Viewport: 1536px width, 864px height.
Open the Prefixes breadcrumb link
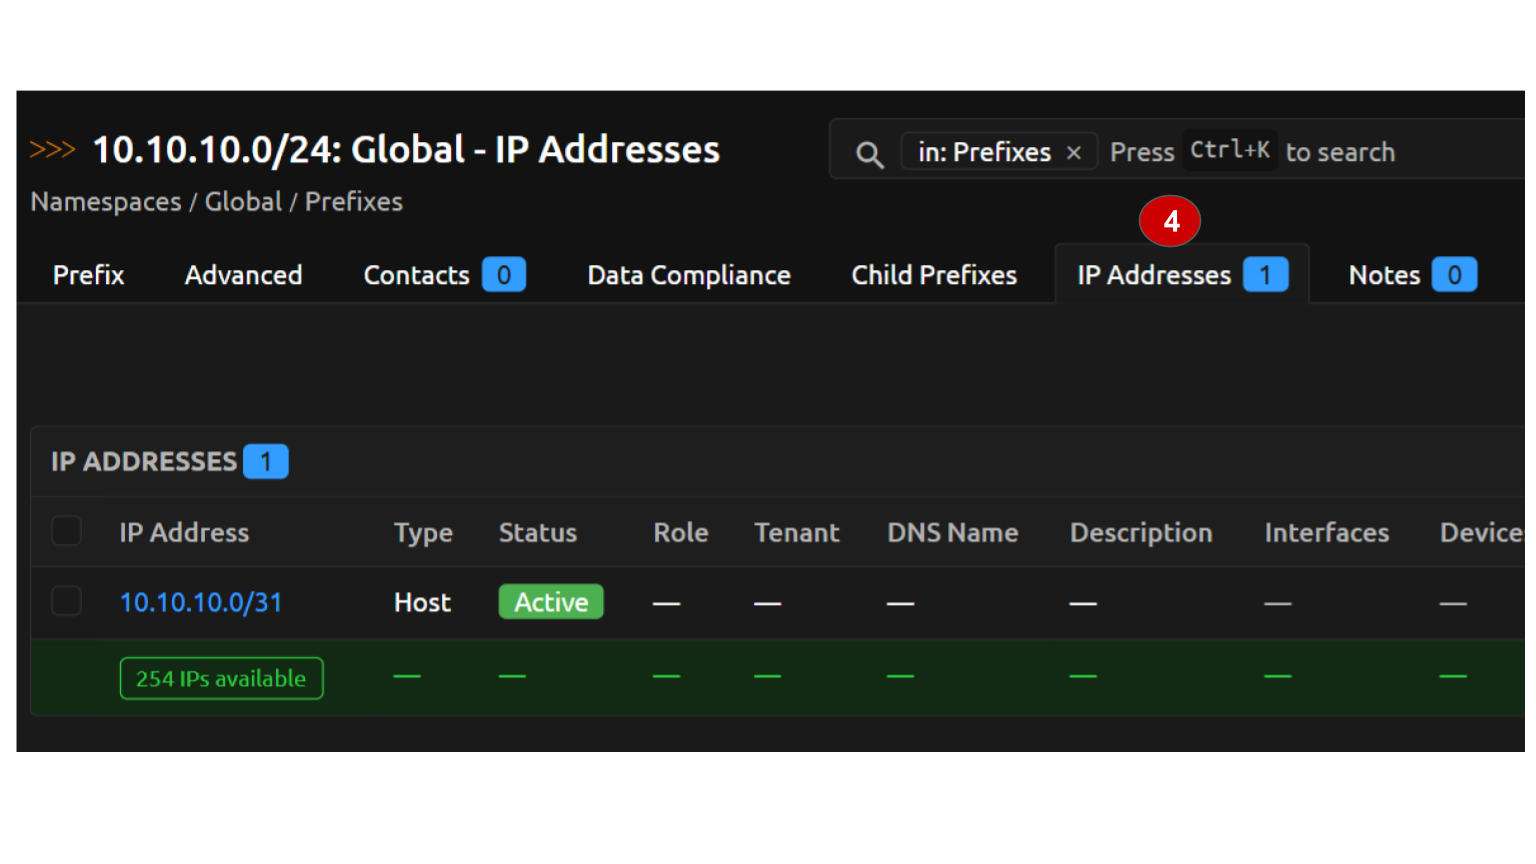pos(353,202)
